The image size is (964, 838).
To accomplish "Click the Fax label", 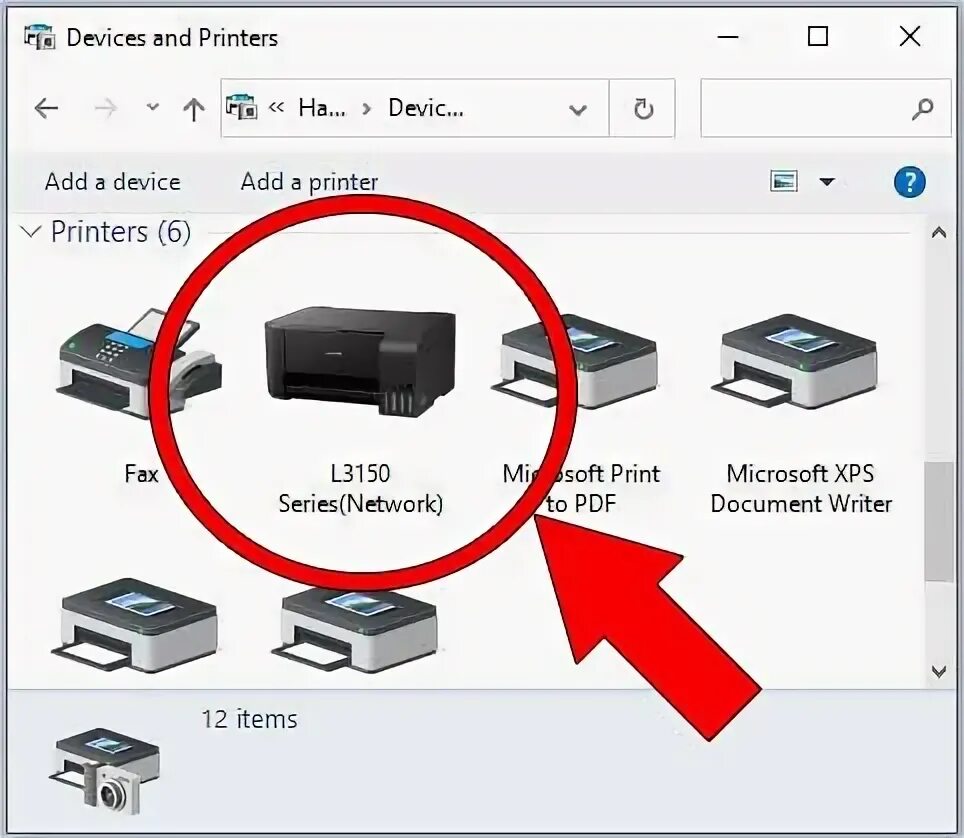I will click(x=141, y=474).
